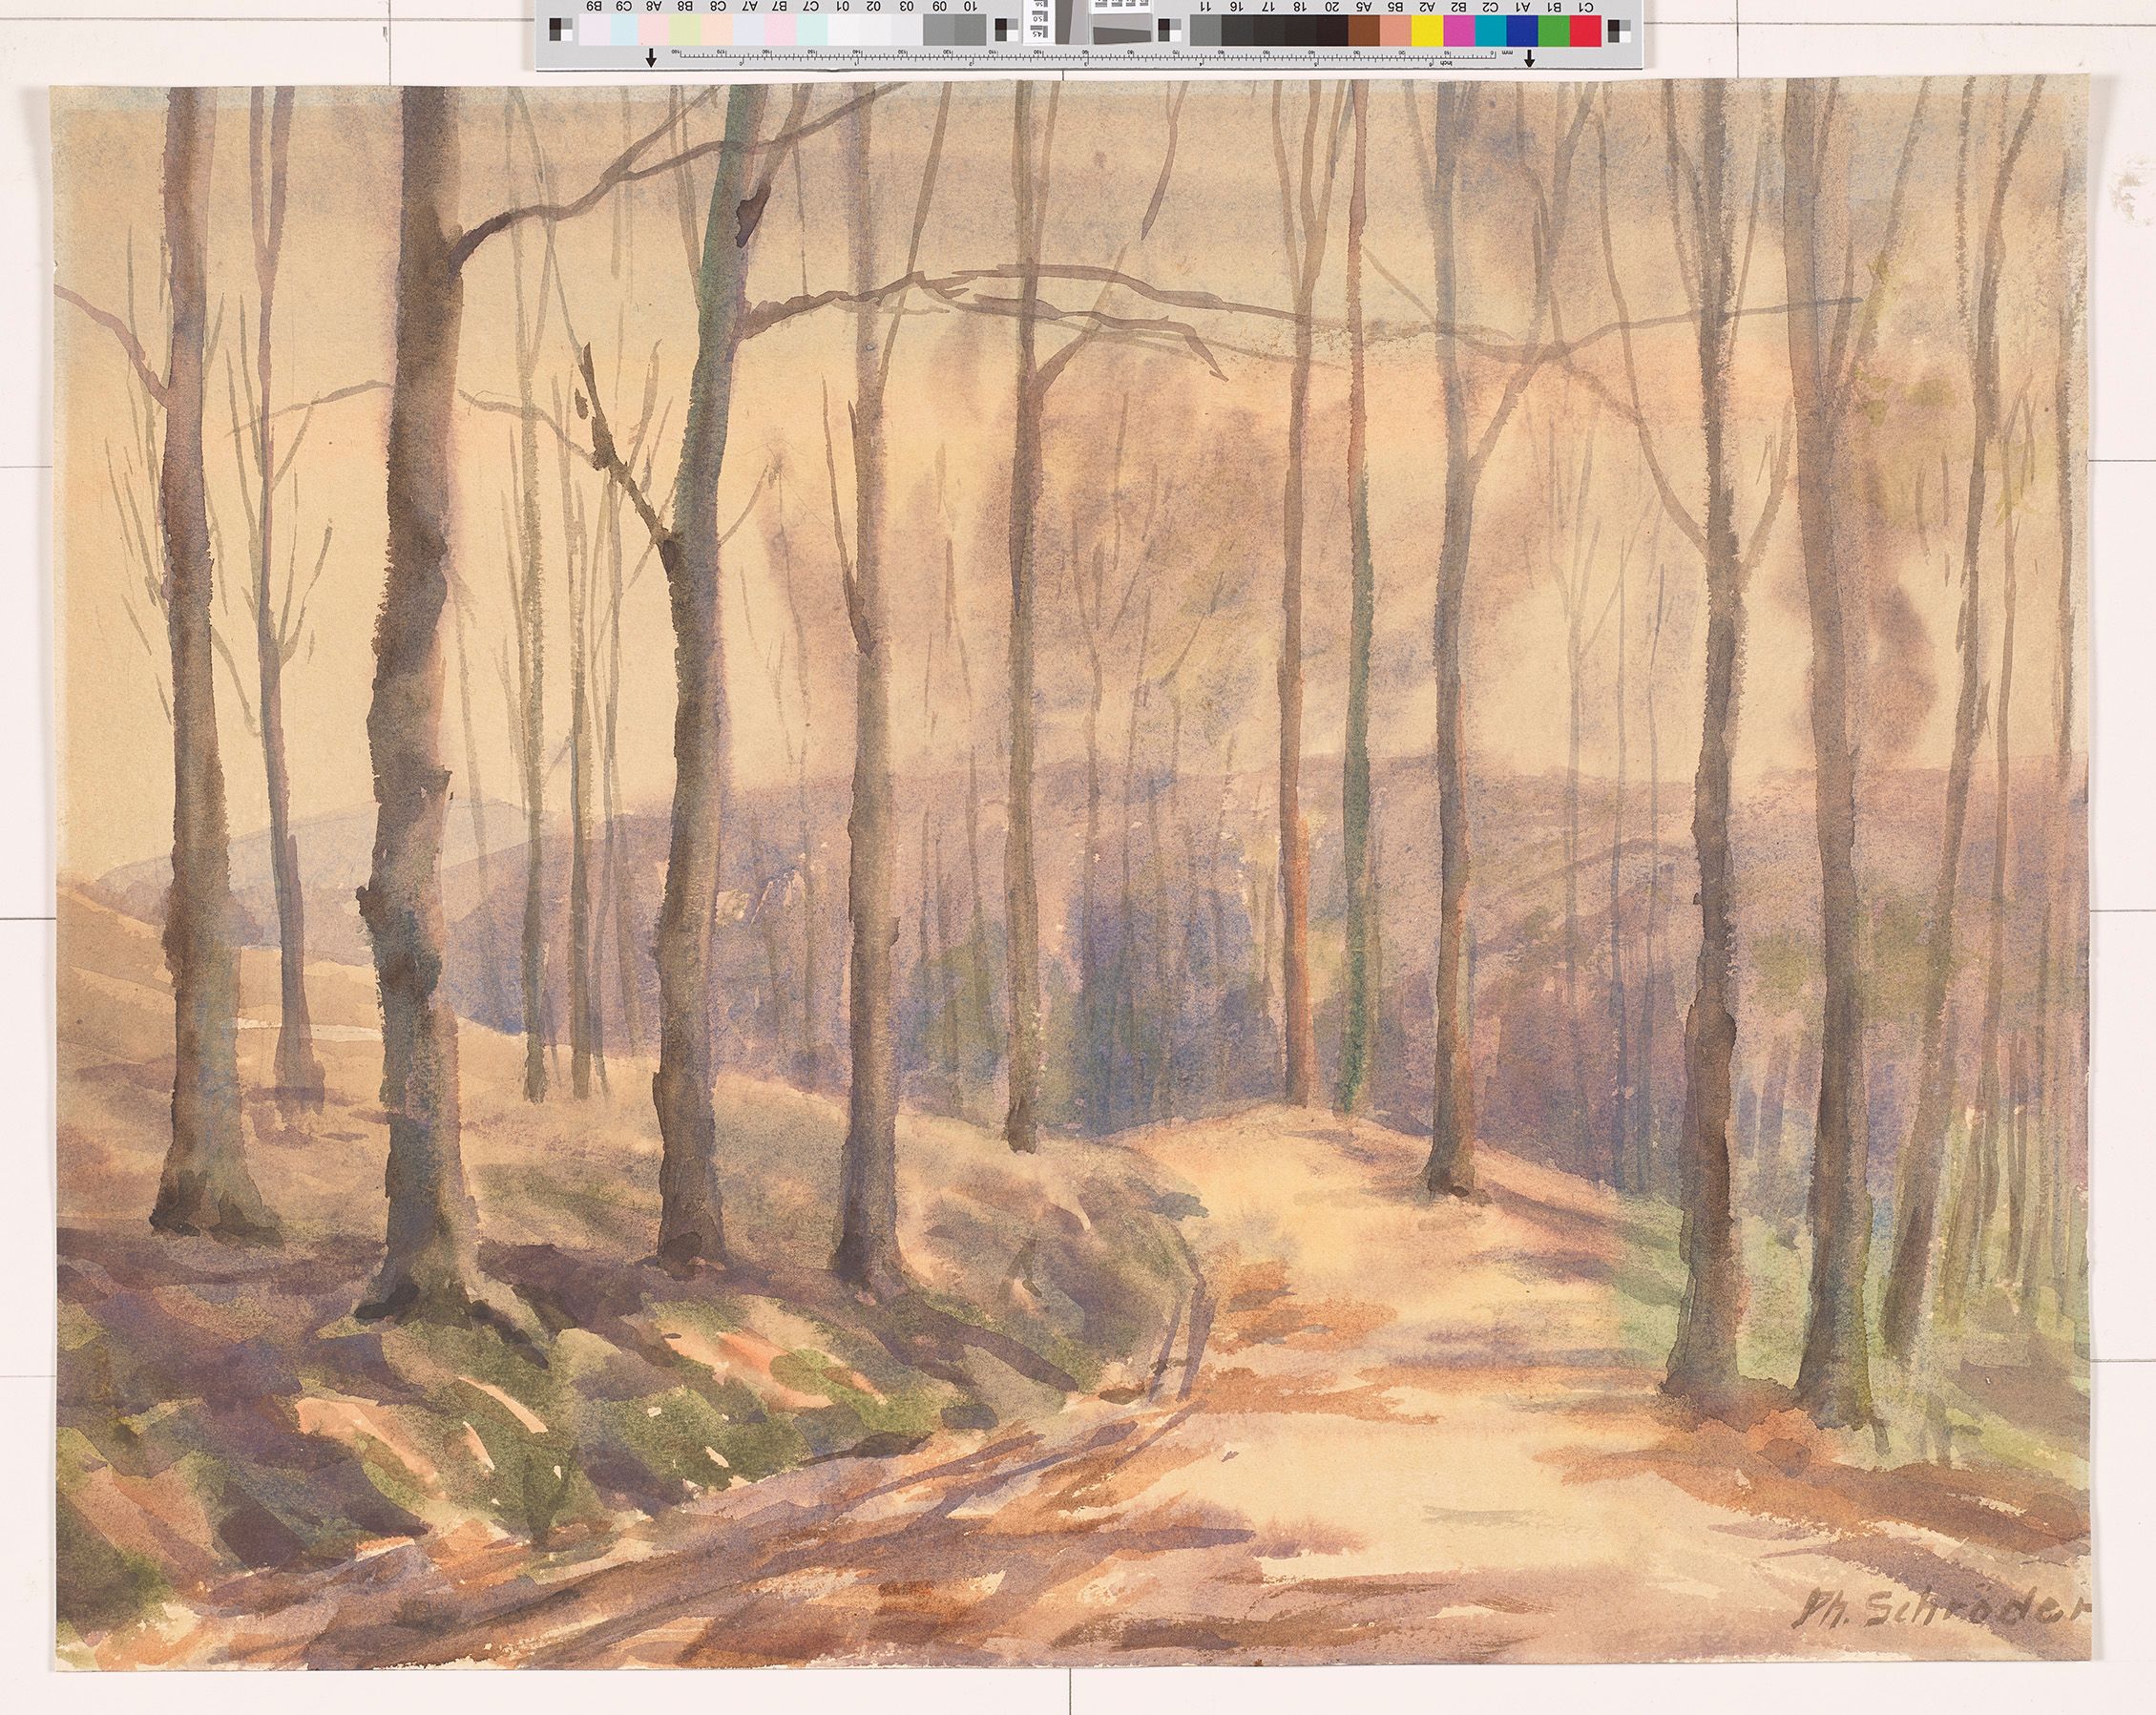Screen dimensions: 2156x1715
Task: Select the yellow A2 color patch
Action: point(1428,32)
